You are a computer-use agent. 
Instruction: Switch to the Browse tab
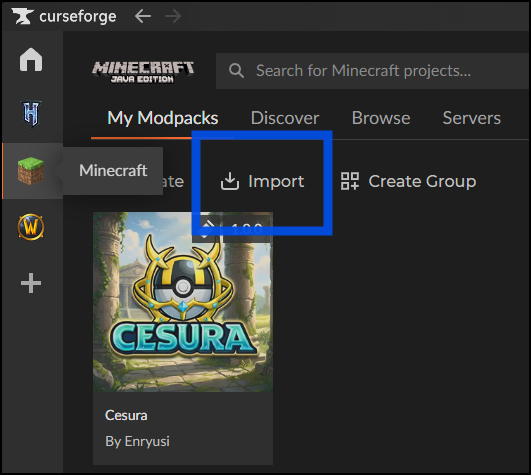click(x=381, y=118)
